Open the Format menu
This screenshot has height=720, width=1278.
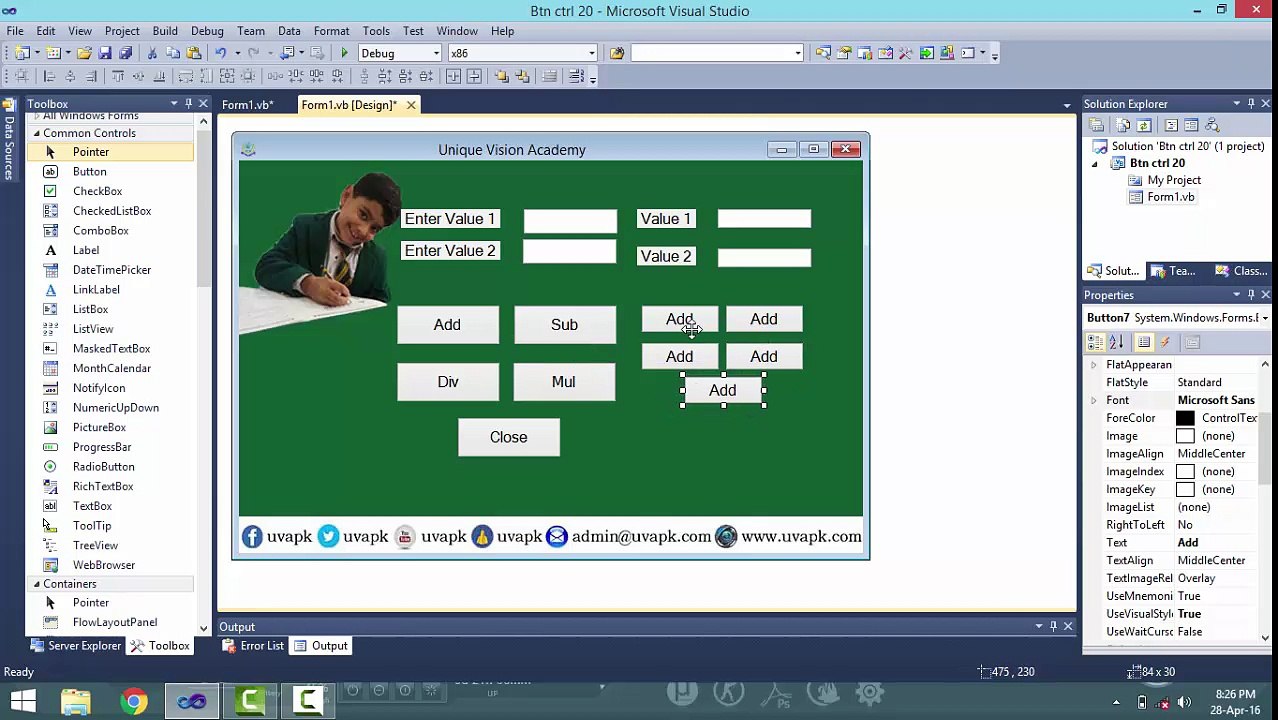[x=331, y=31]
